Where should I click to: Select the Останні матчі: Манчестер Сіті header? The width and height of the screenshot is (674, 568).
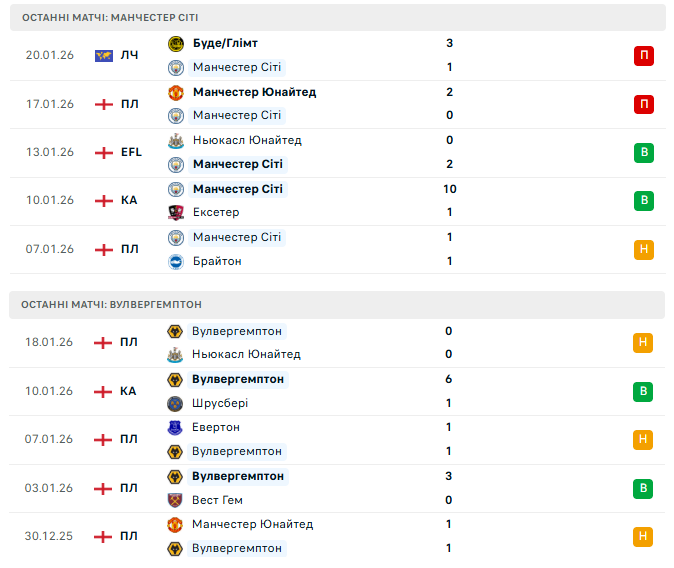point(117,18)
